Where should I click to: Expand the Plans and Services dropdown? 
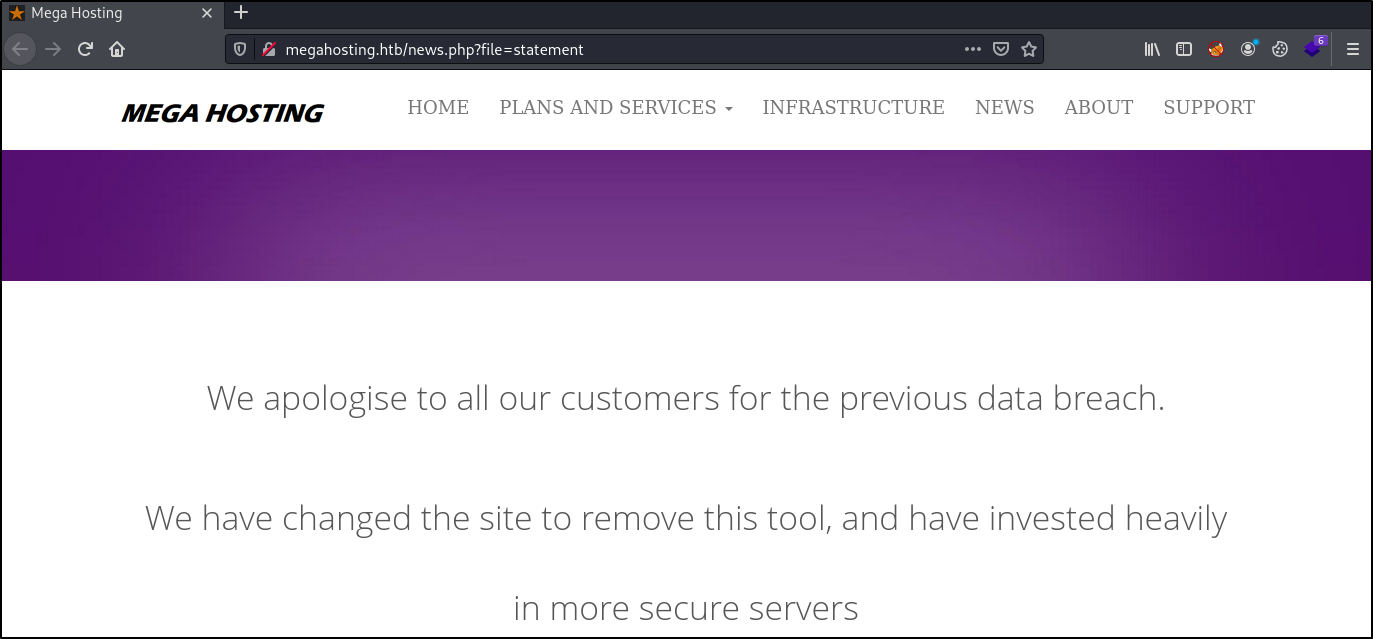(x=616, y=107)
